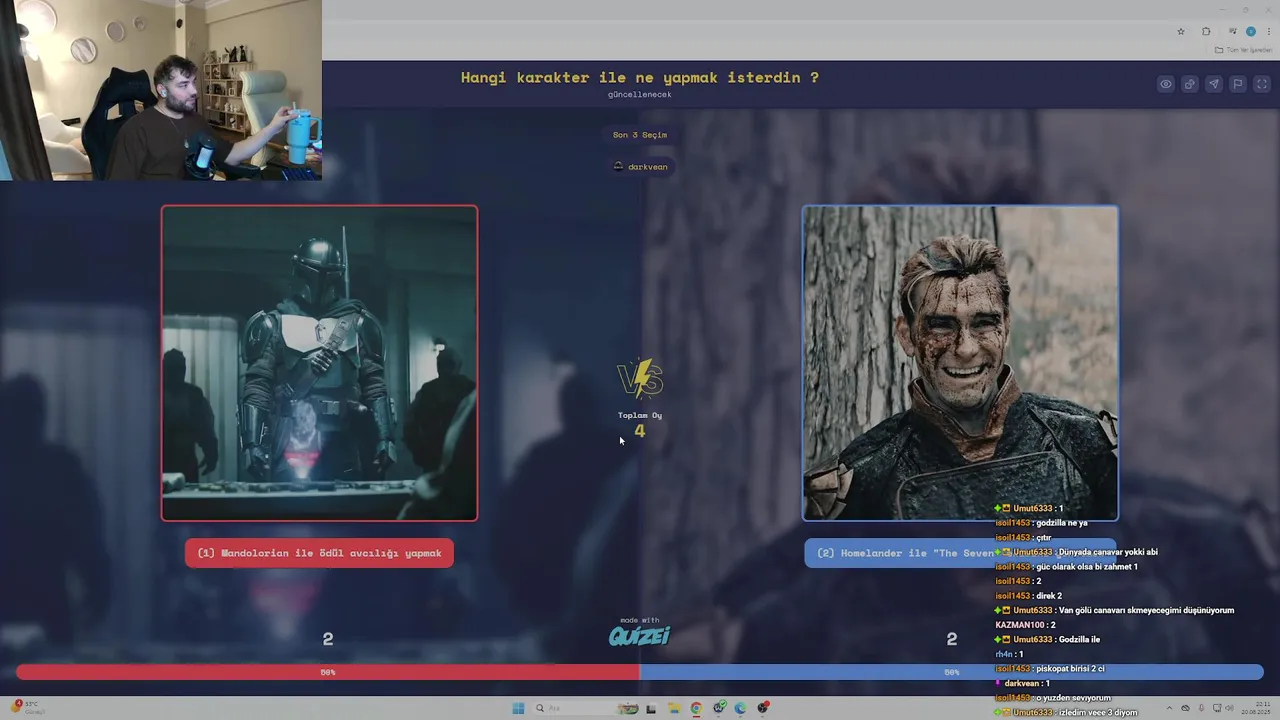
Task: Open the network tray icon
Action: point(1216,708)
